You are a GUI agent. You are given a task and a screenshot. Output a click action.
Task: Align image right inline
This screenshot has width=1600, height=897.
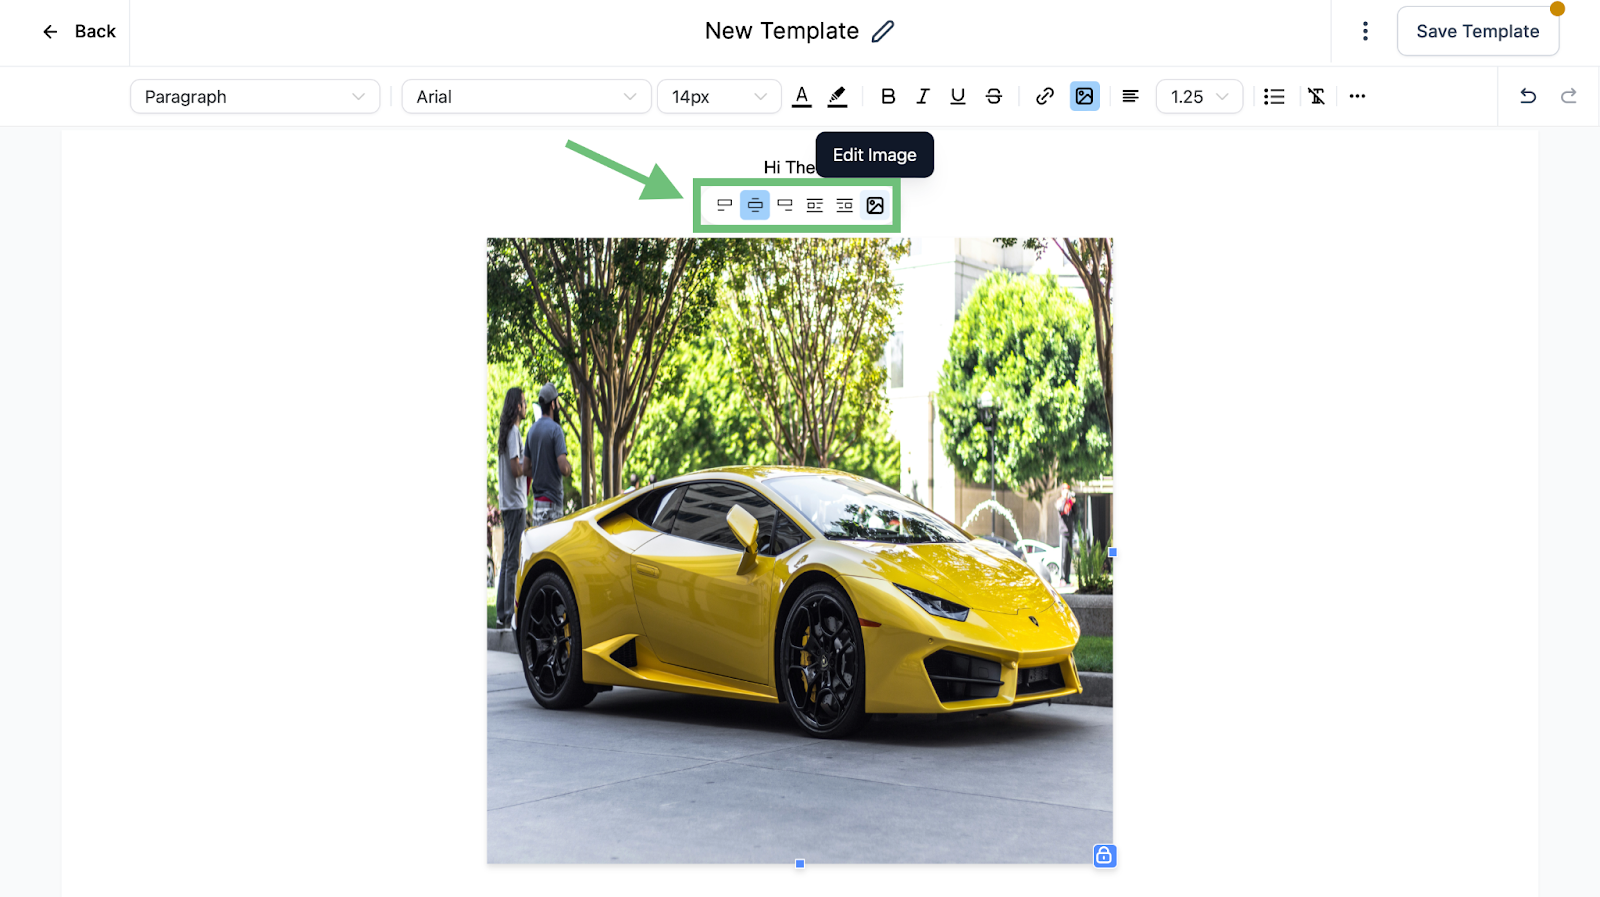click(x=785, y=205)
